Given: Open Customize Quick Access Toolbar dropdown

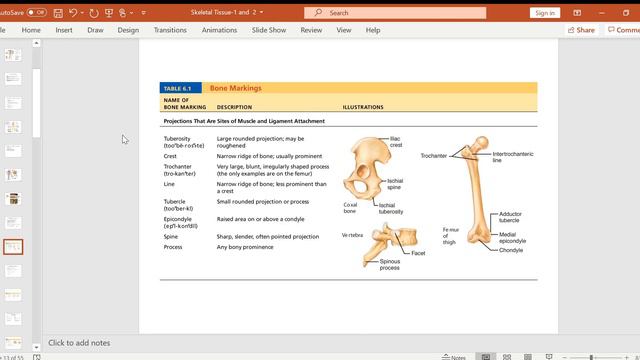Looking at the screenshot, I should click(144, 13).
